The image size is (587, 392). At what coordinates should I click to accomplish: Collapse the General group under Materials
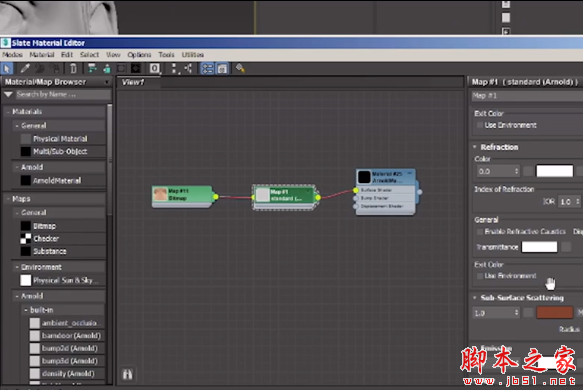click(16, 126)
